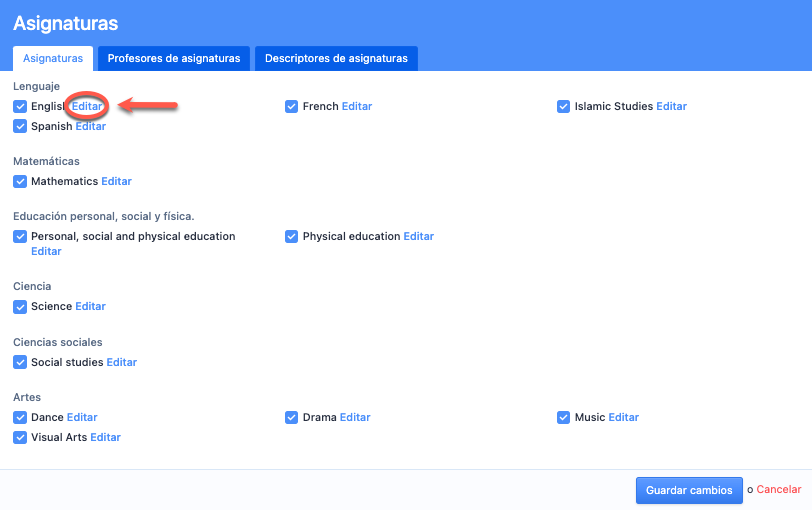
Task: Toggle the Physical education checkbox
Action: click(292, 237)
